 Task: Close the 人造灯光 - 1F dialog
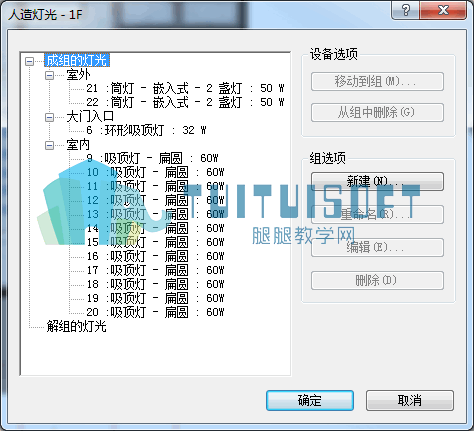(x=443, y=10)
